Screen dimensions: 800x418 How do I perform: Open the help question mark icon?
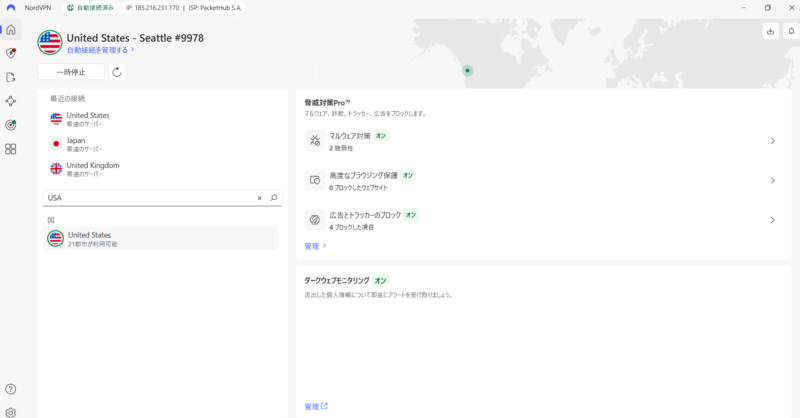[11, 389]
